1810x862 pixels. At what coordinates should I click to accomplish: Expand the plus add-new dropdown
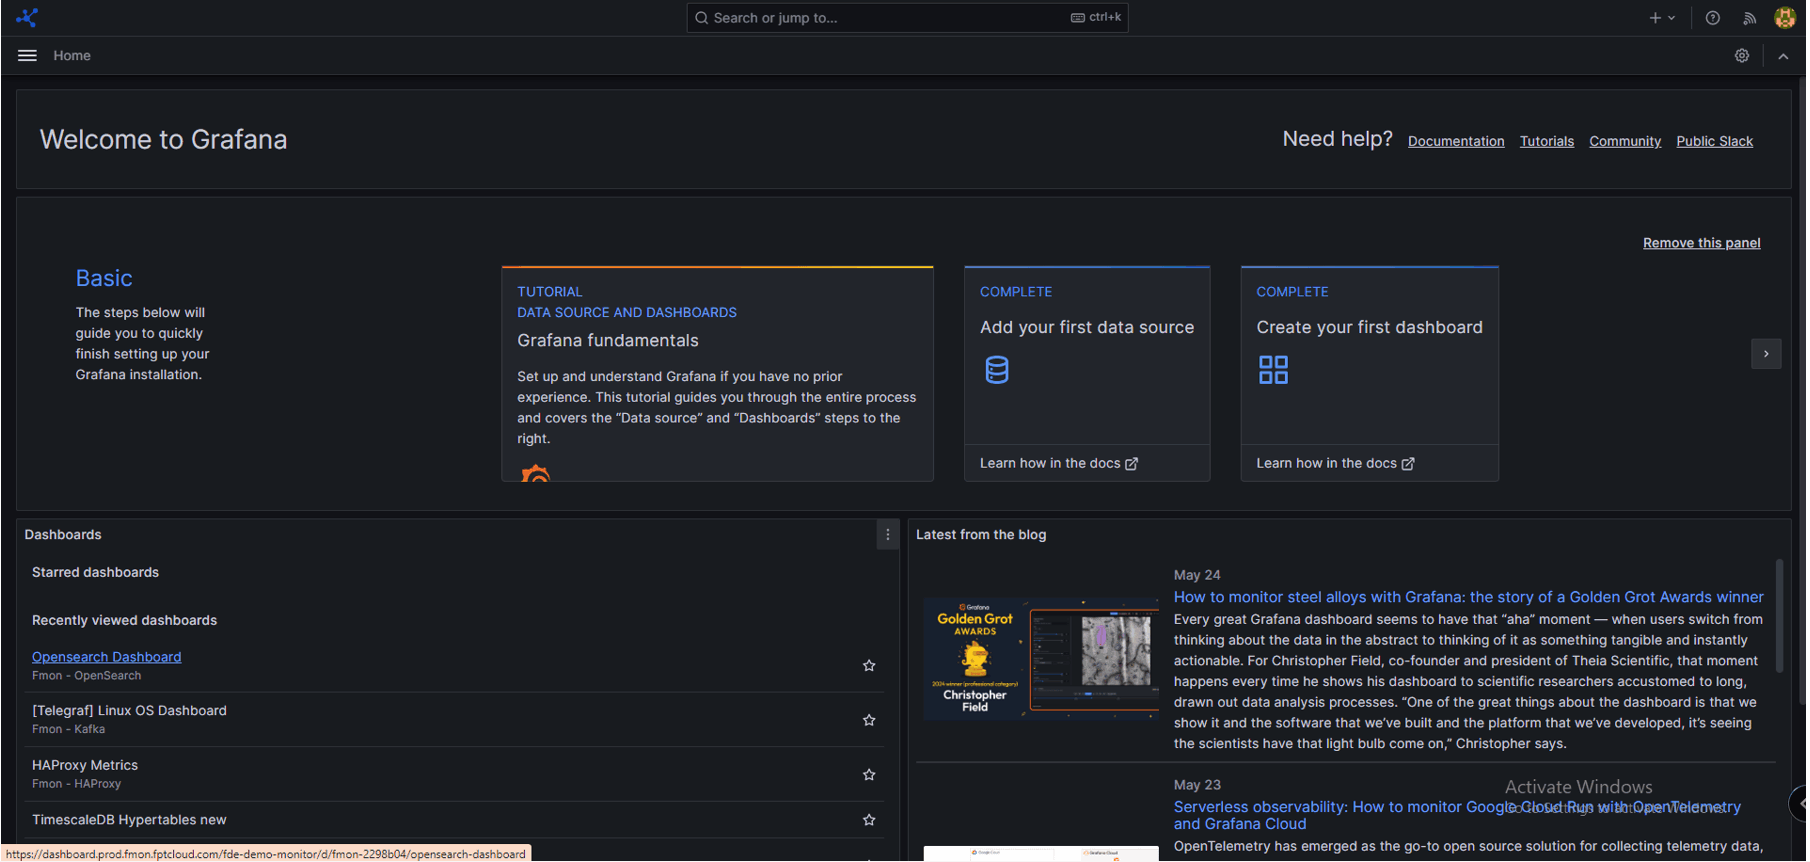1661,18
